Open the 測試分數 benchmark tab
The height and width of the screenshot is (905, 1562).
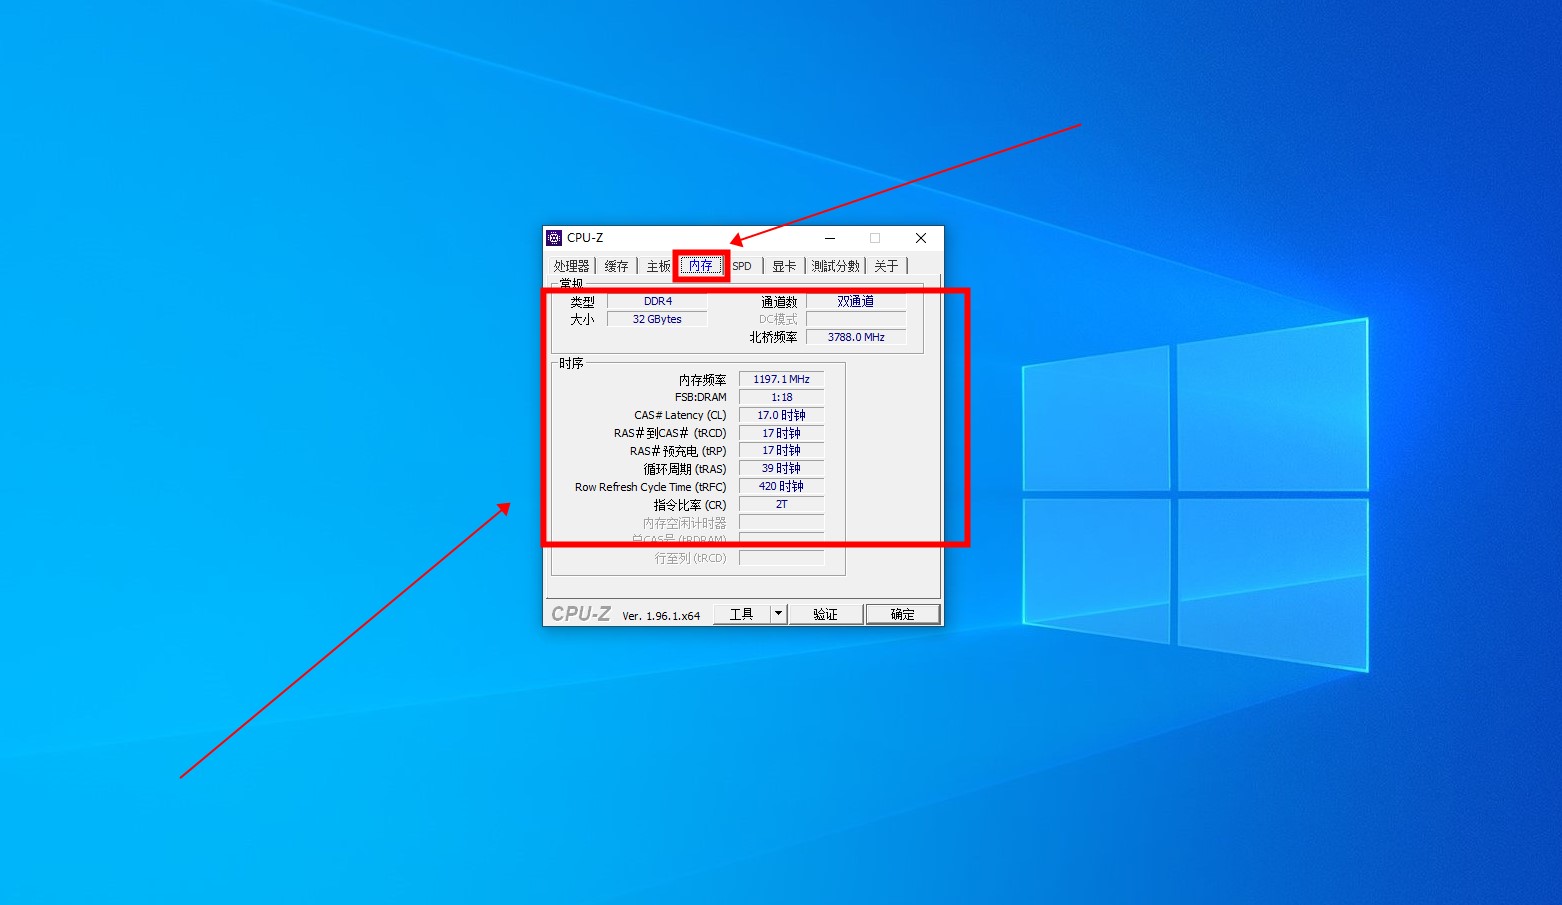click(835, 266)
